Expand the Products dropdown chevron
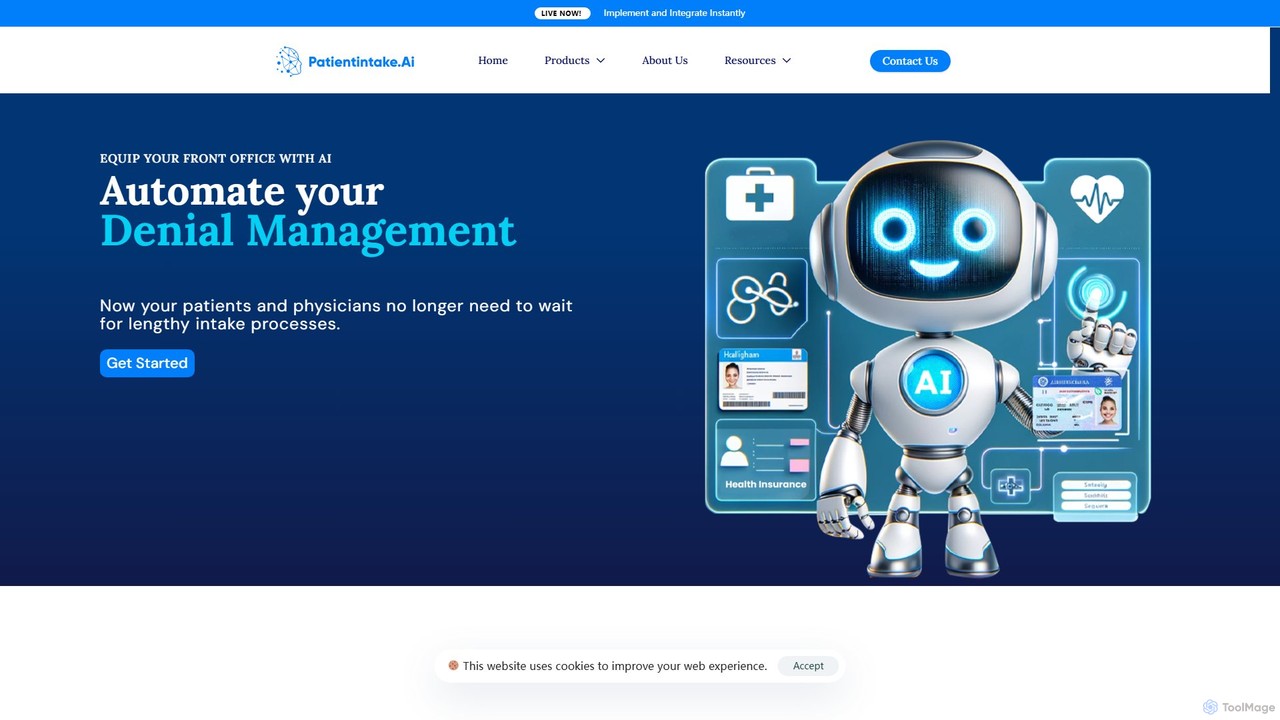1280x720 pixels. [600, 61]
